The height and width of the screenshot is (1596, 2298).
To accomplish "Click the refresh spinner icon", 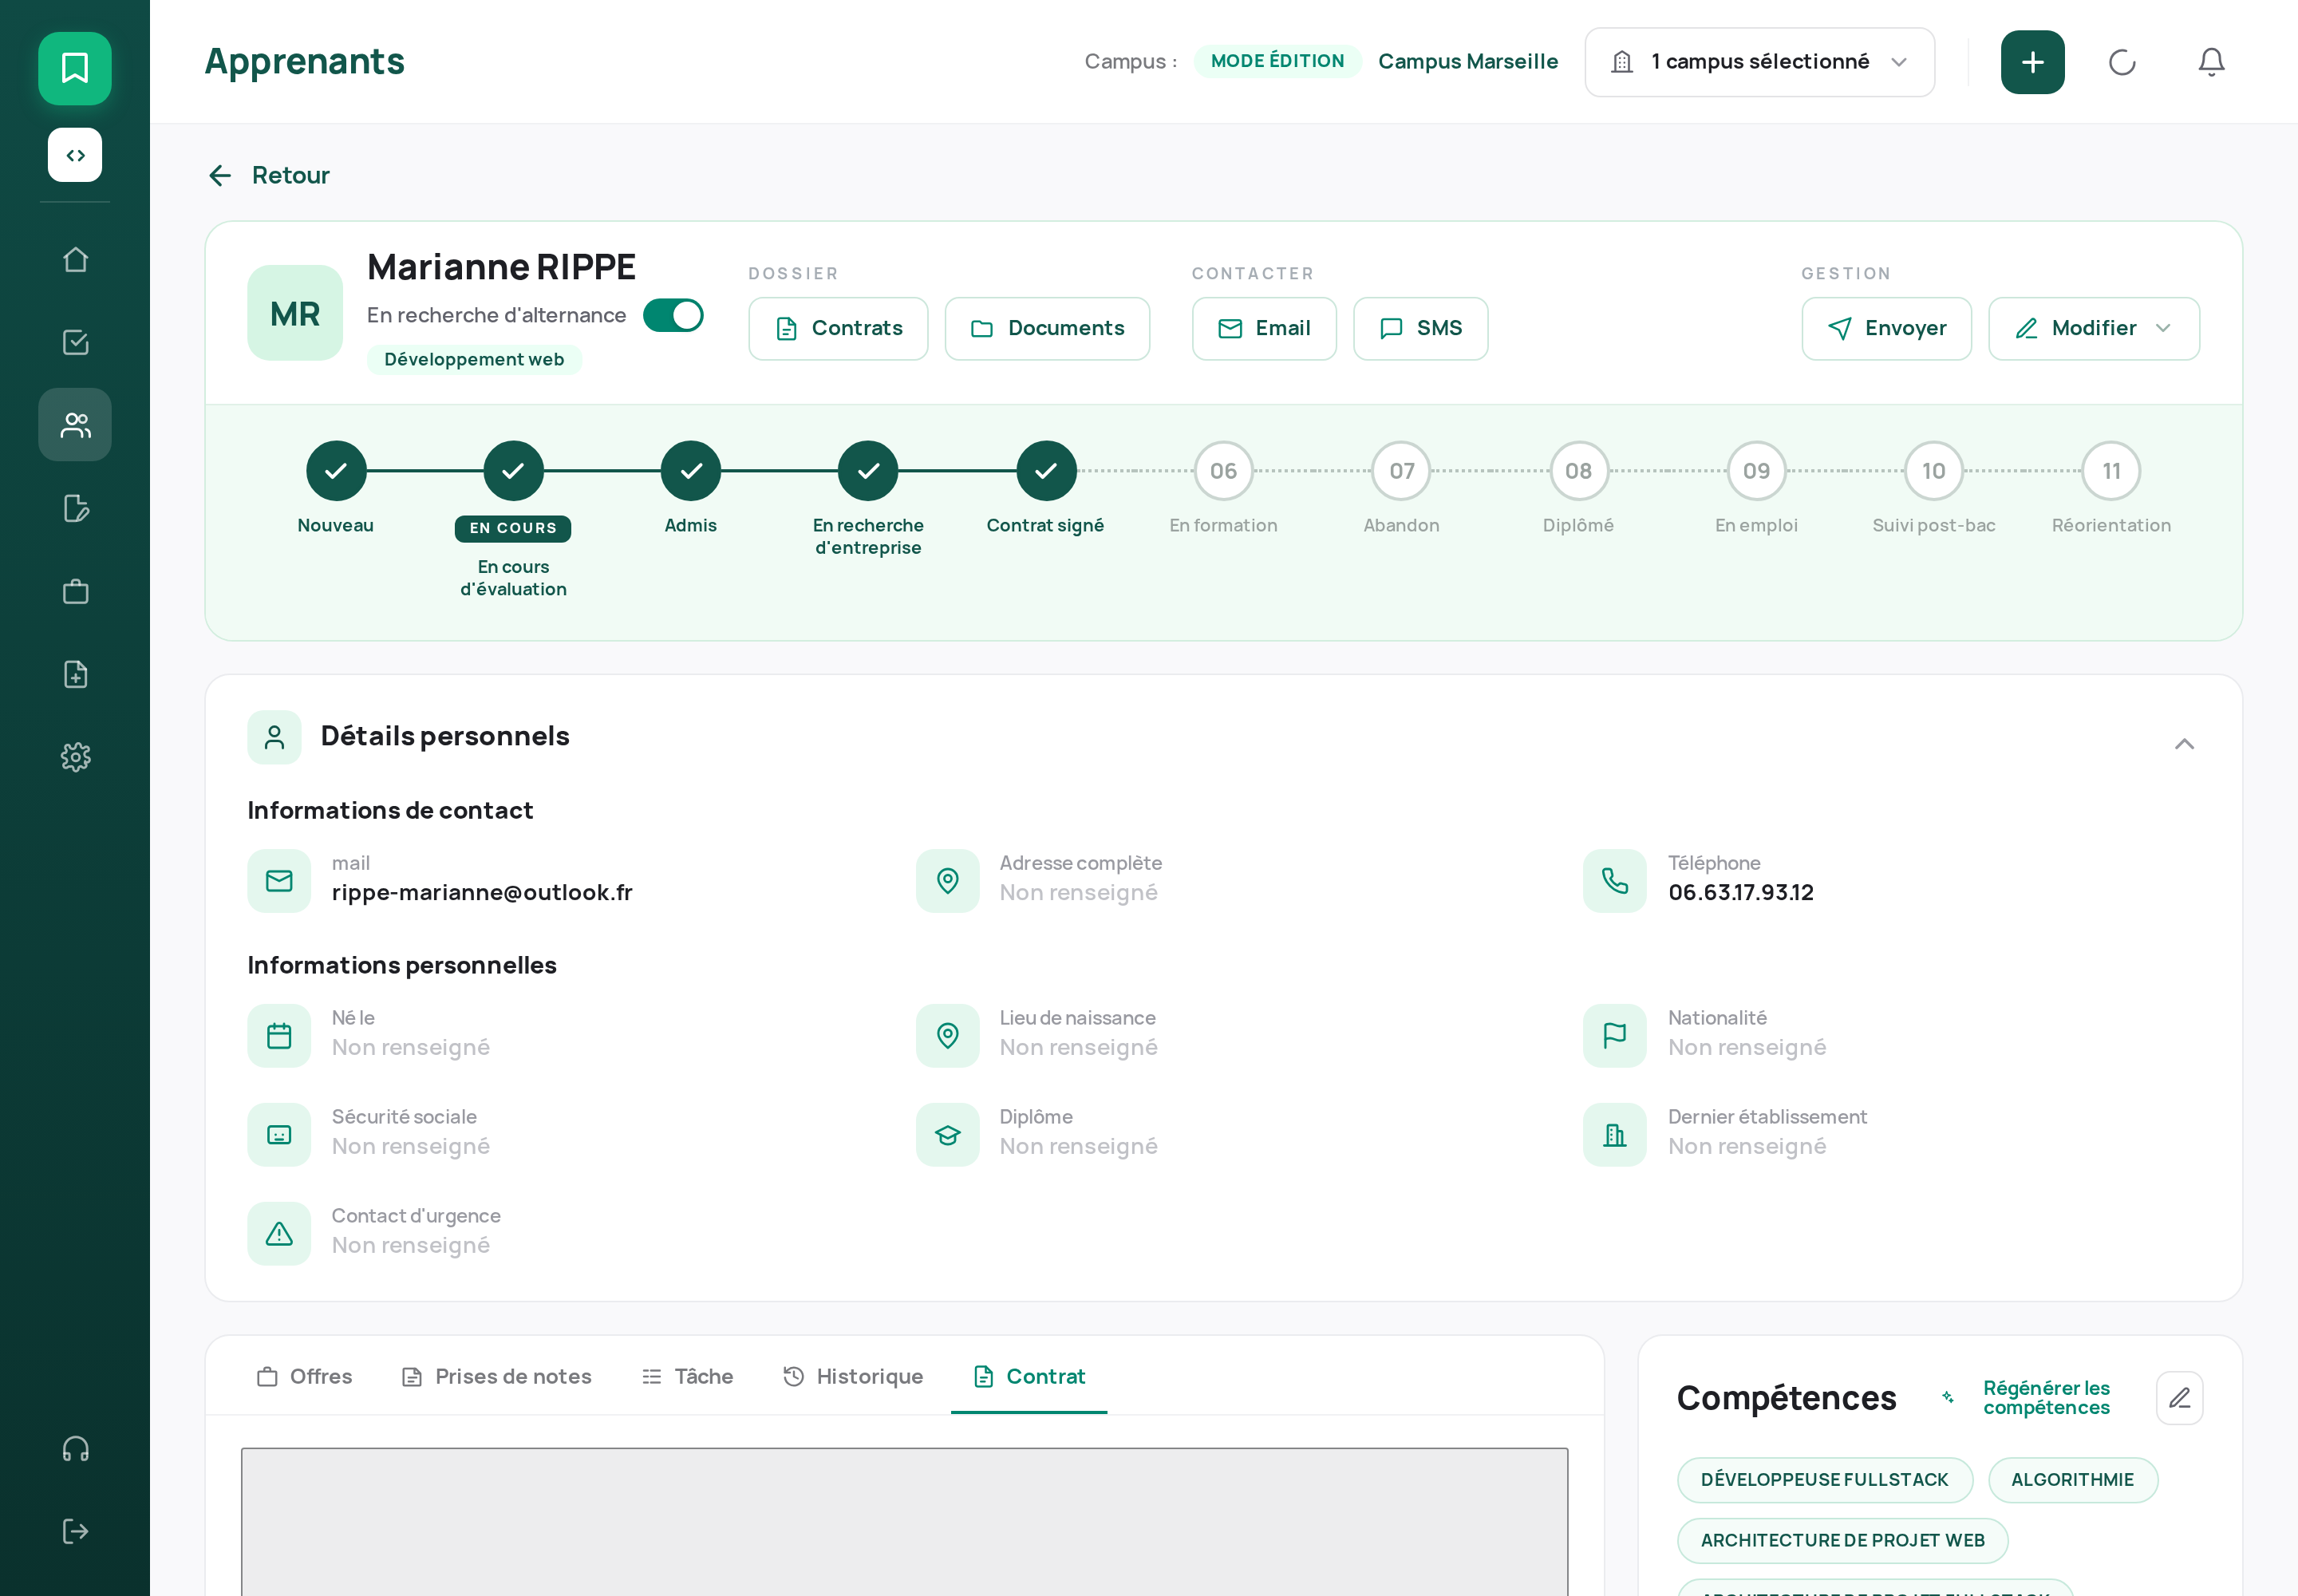I will pyautogui.click(x=2121, y=62).
